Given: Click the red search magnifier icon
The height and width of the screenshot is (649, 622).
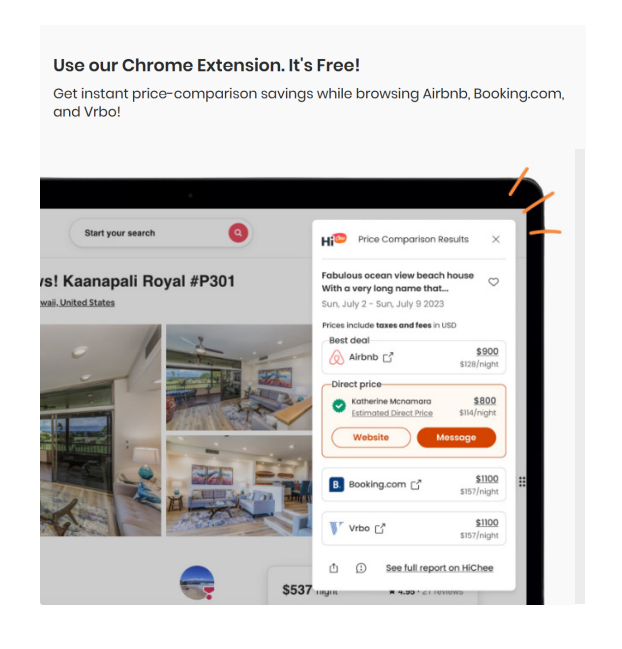Looking at the screenshot, I should 238,233.
